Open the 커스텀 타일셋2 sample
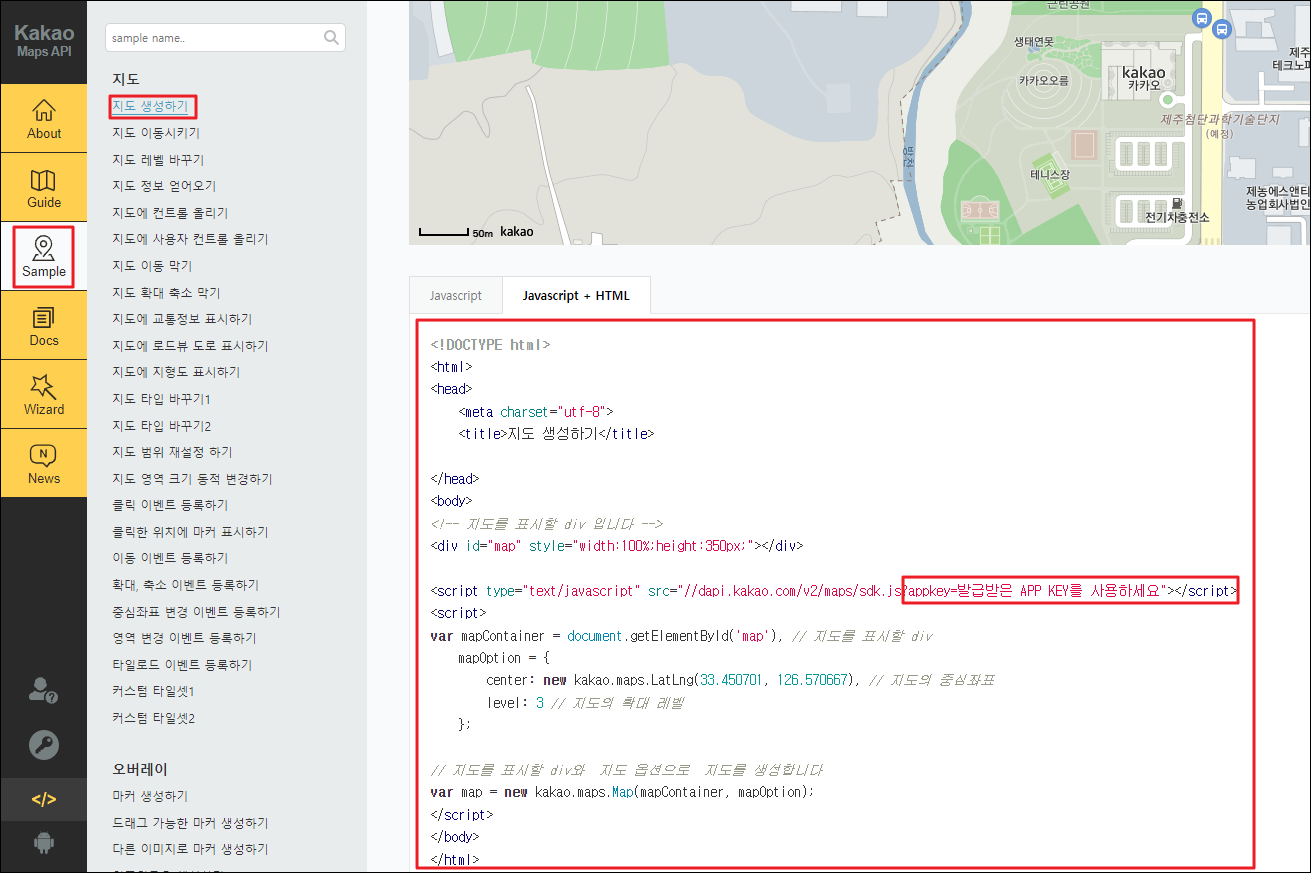 154,718
